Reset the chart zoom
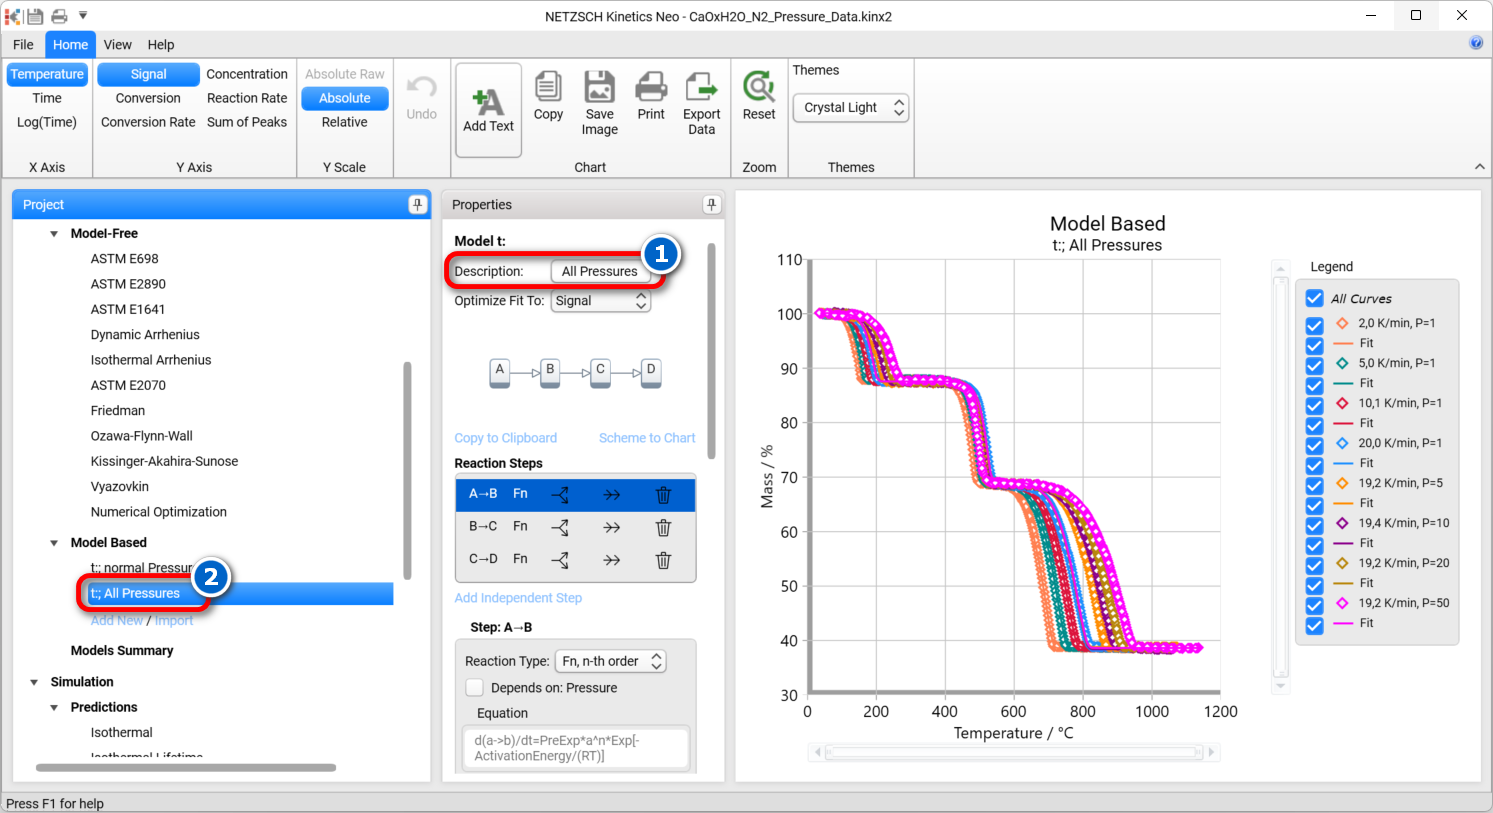This screenshot has height=813, width=1493. point(759,88)
